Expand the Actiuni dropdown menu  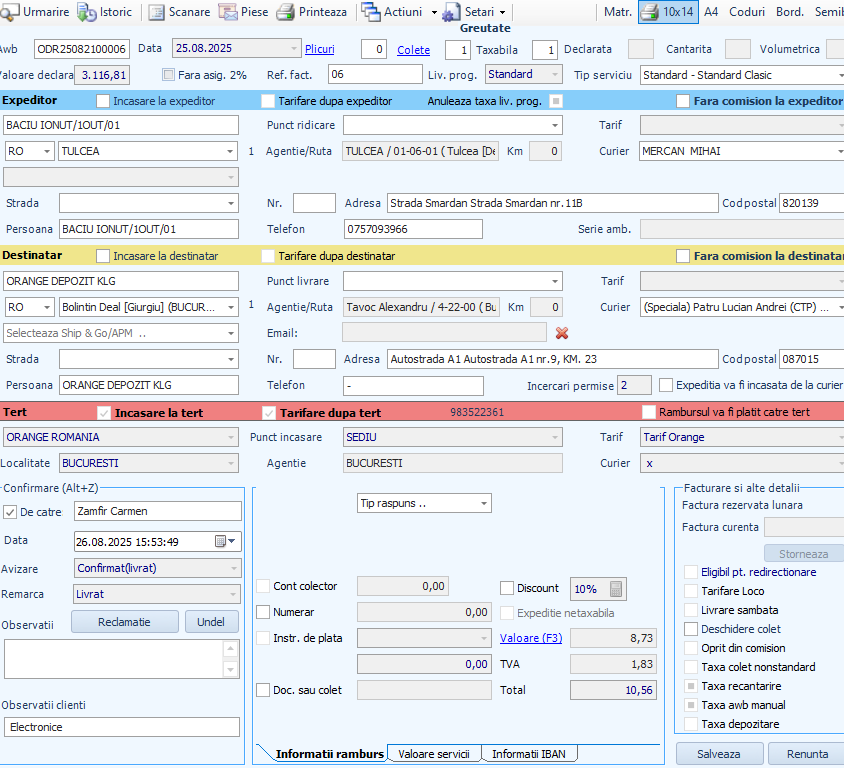coord(433,12)
